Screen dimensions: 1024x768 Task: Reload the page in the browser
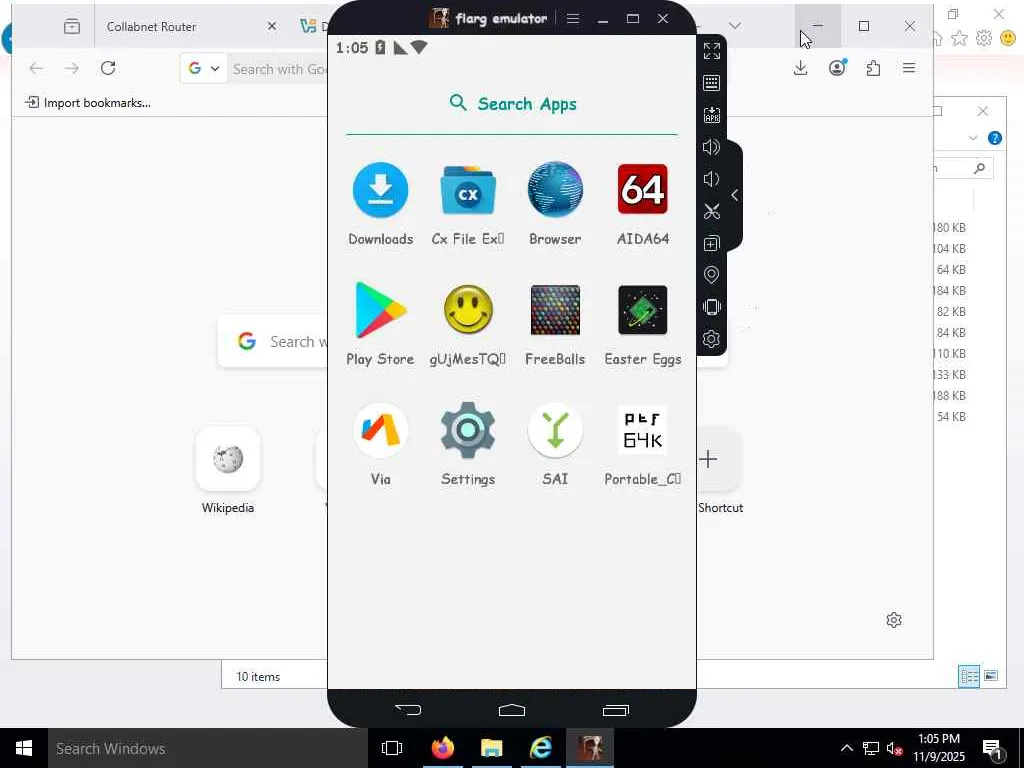pyautogui.click(x=108, y=68)
